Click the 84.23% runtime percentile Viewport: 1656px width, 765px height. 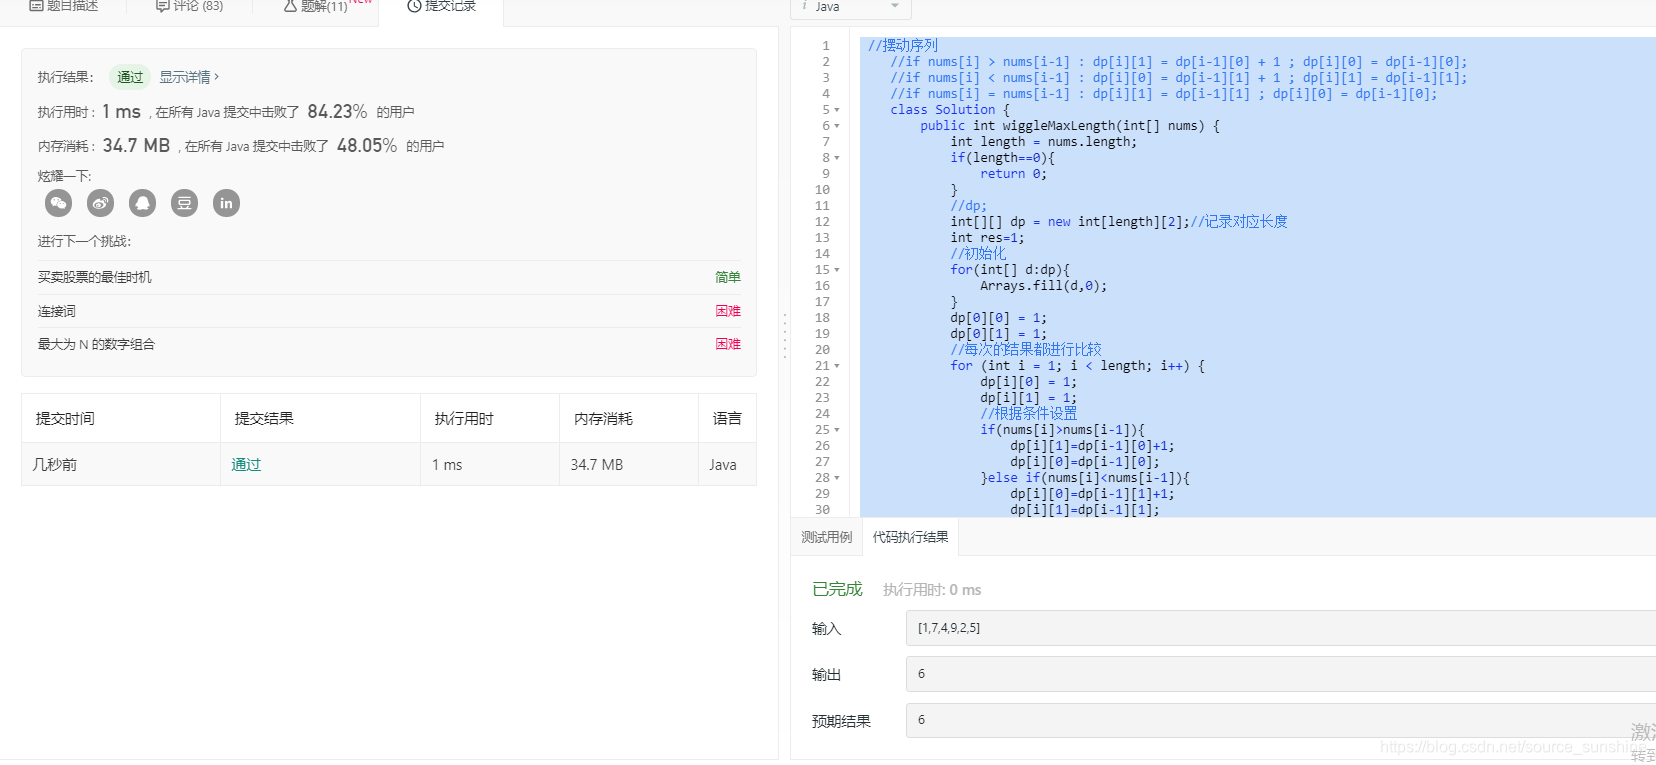[337, 112]
